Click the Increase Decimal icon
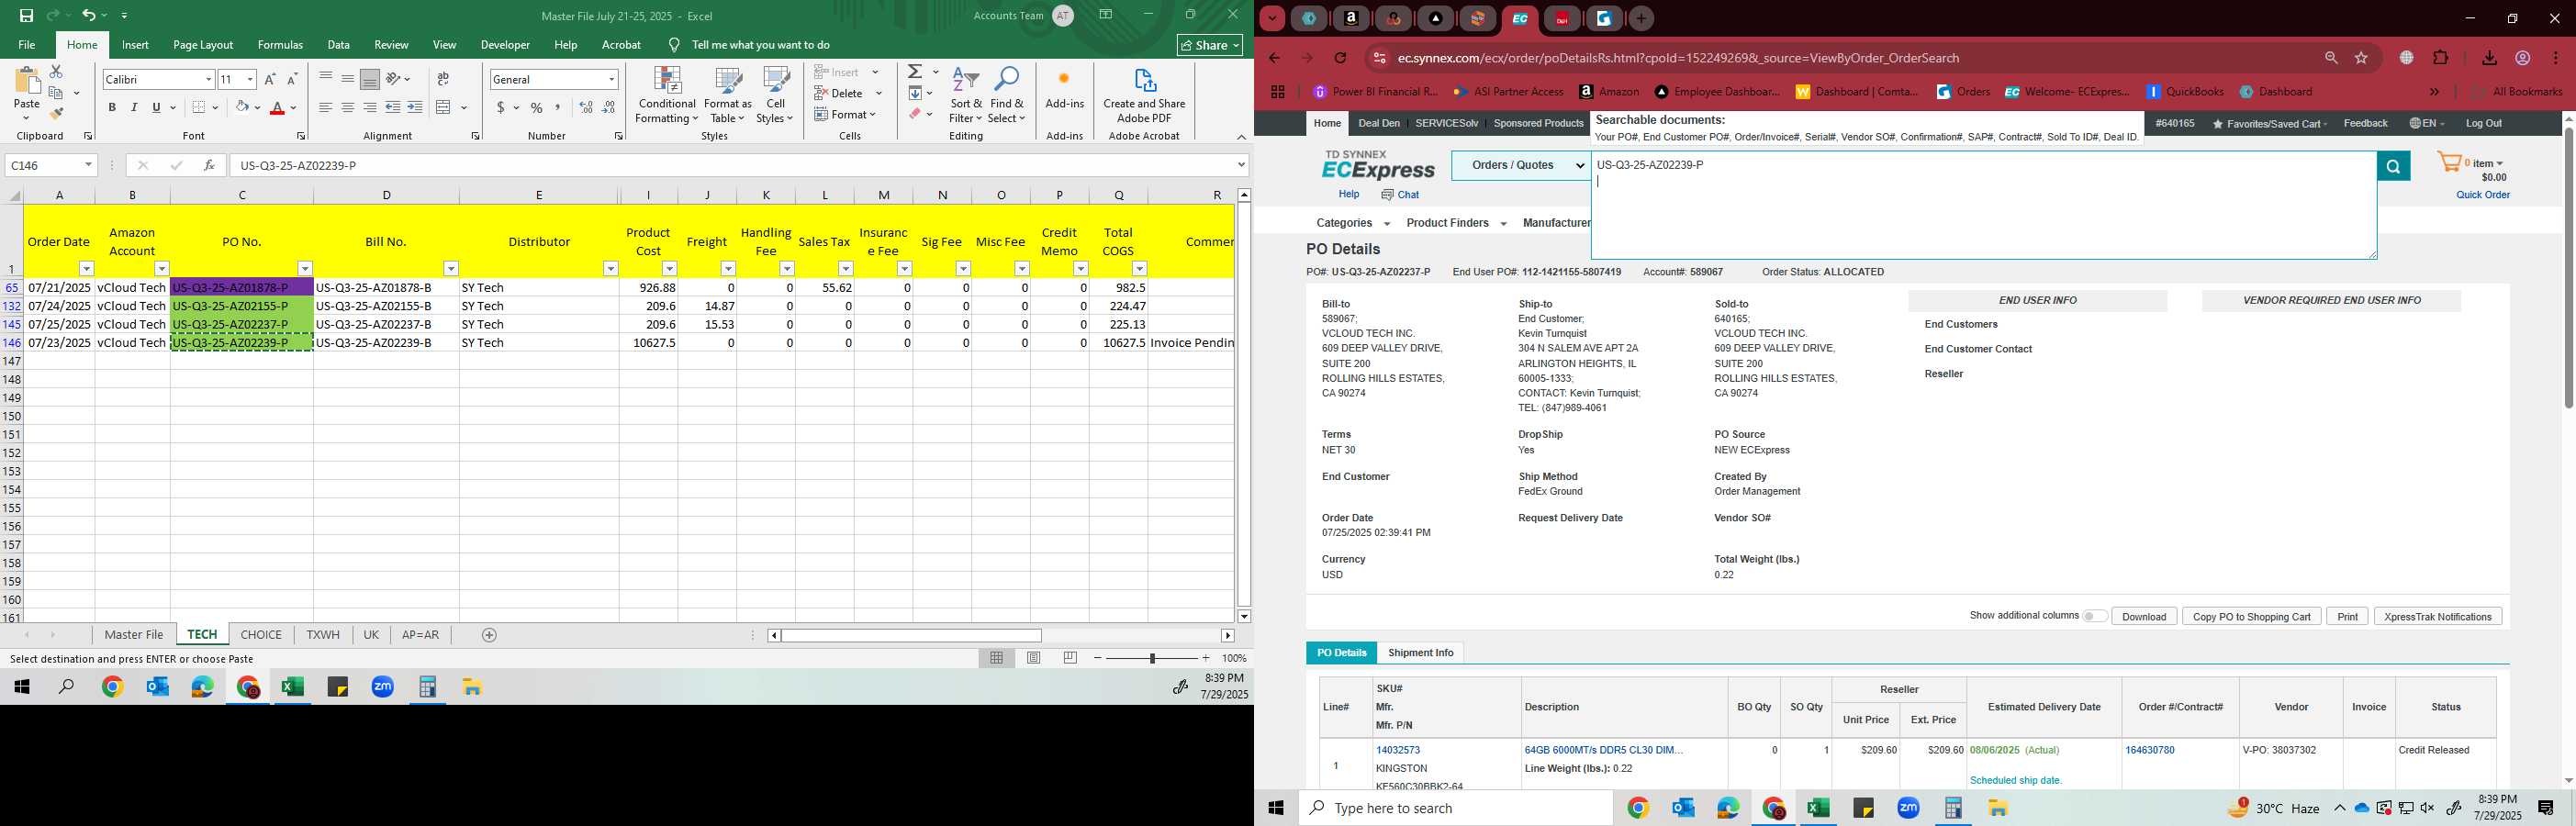2576x826 pixels. pos(586,107)
